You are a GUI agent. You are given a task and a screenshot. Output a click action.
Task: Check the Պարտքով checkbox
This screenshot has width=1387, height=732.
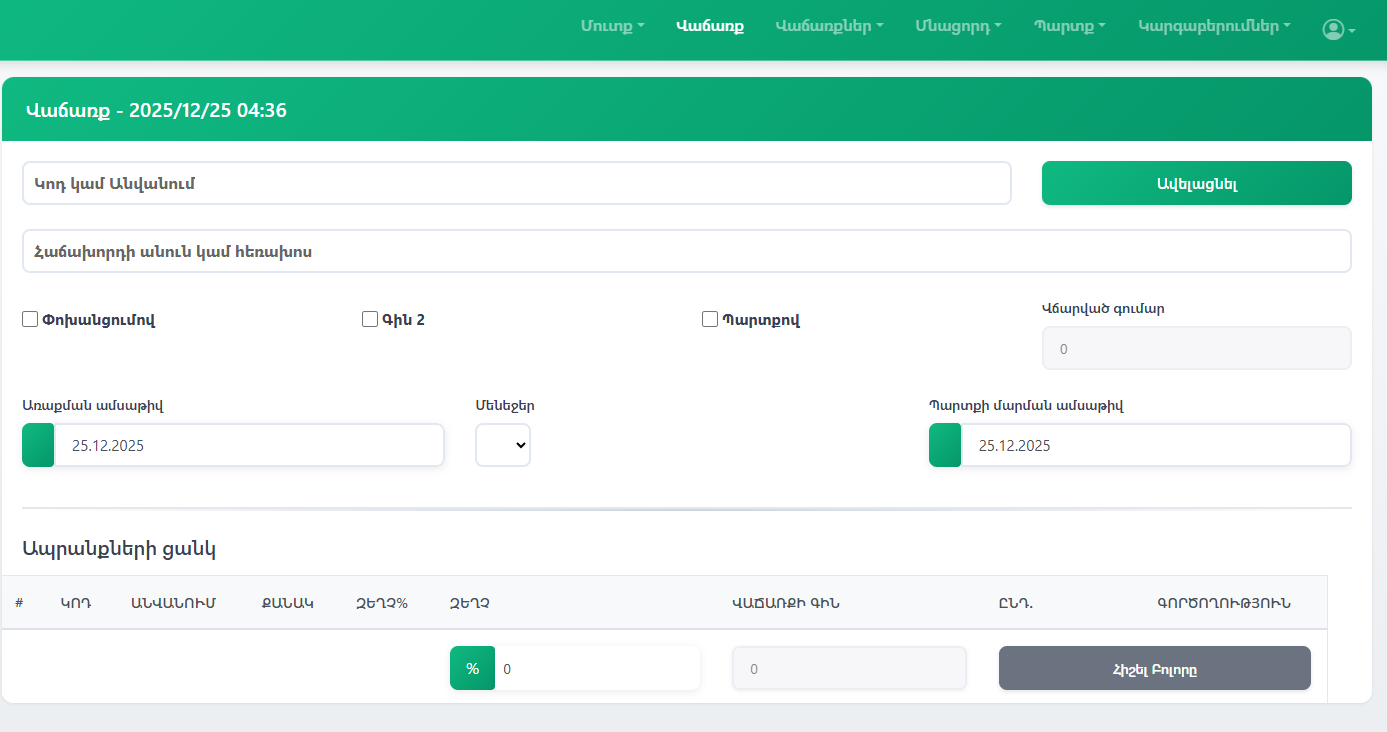(710, 320)
